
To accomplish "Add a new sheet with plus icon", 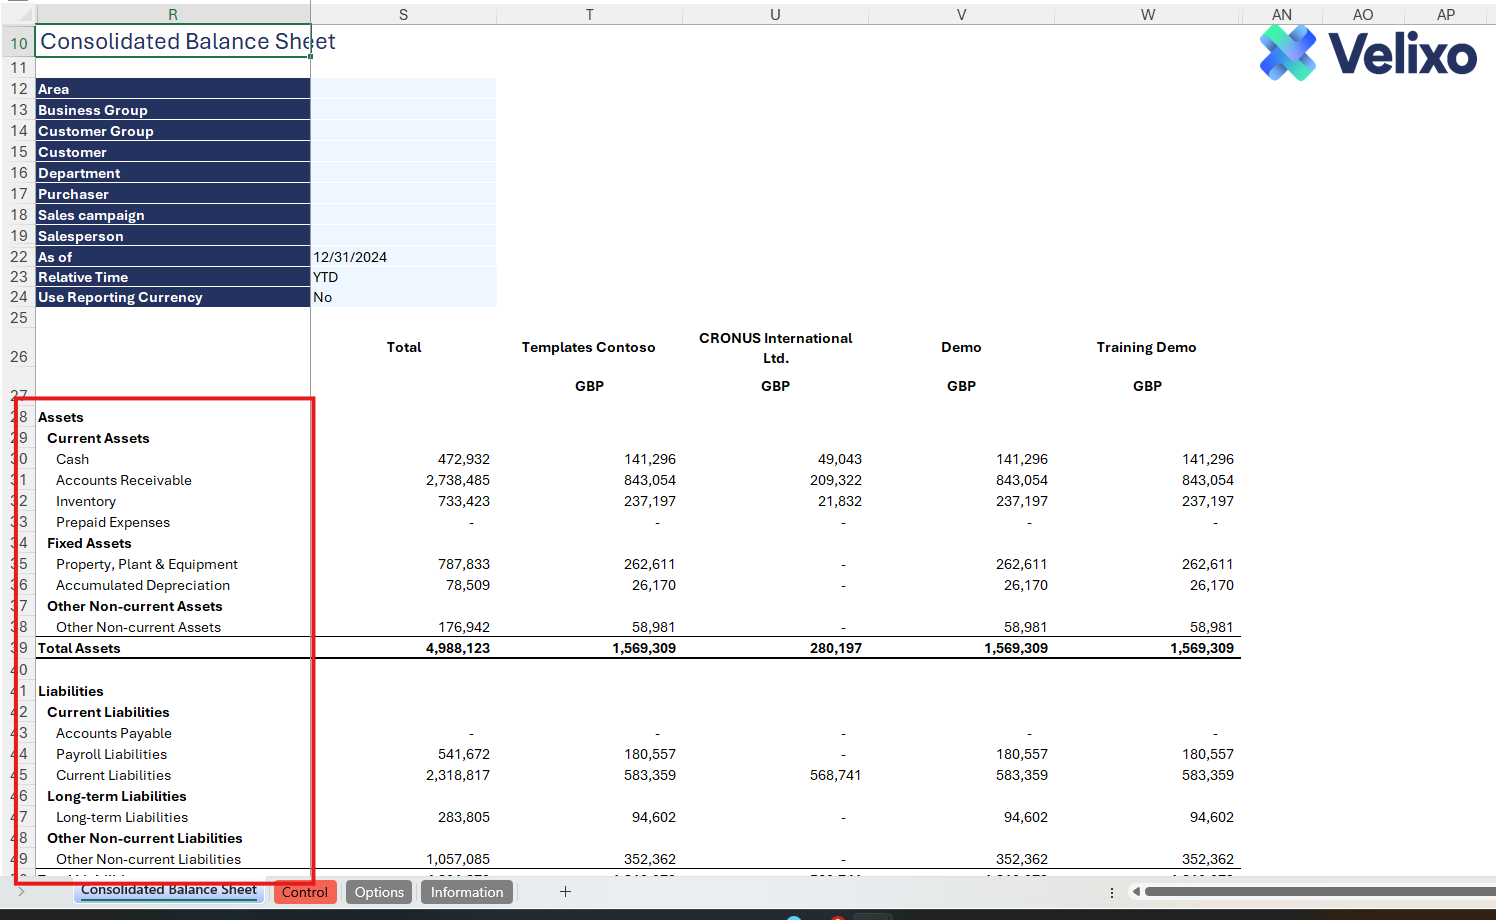I will coord(565,892).
